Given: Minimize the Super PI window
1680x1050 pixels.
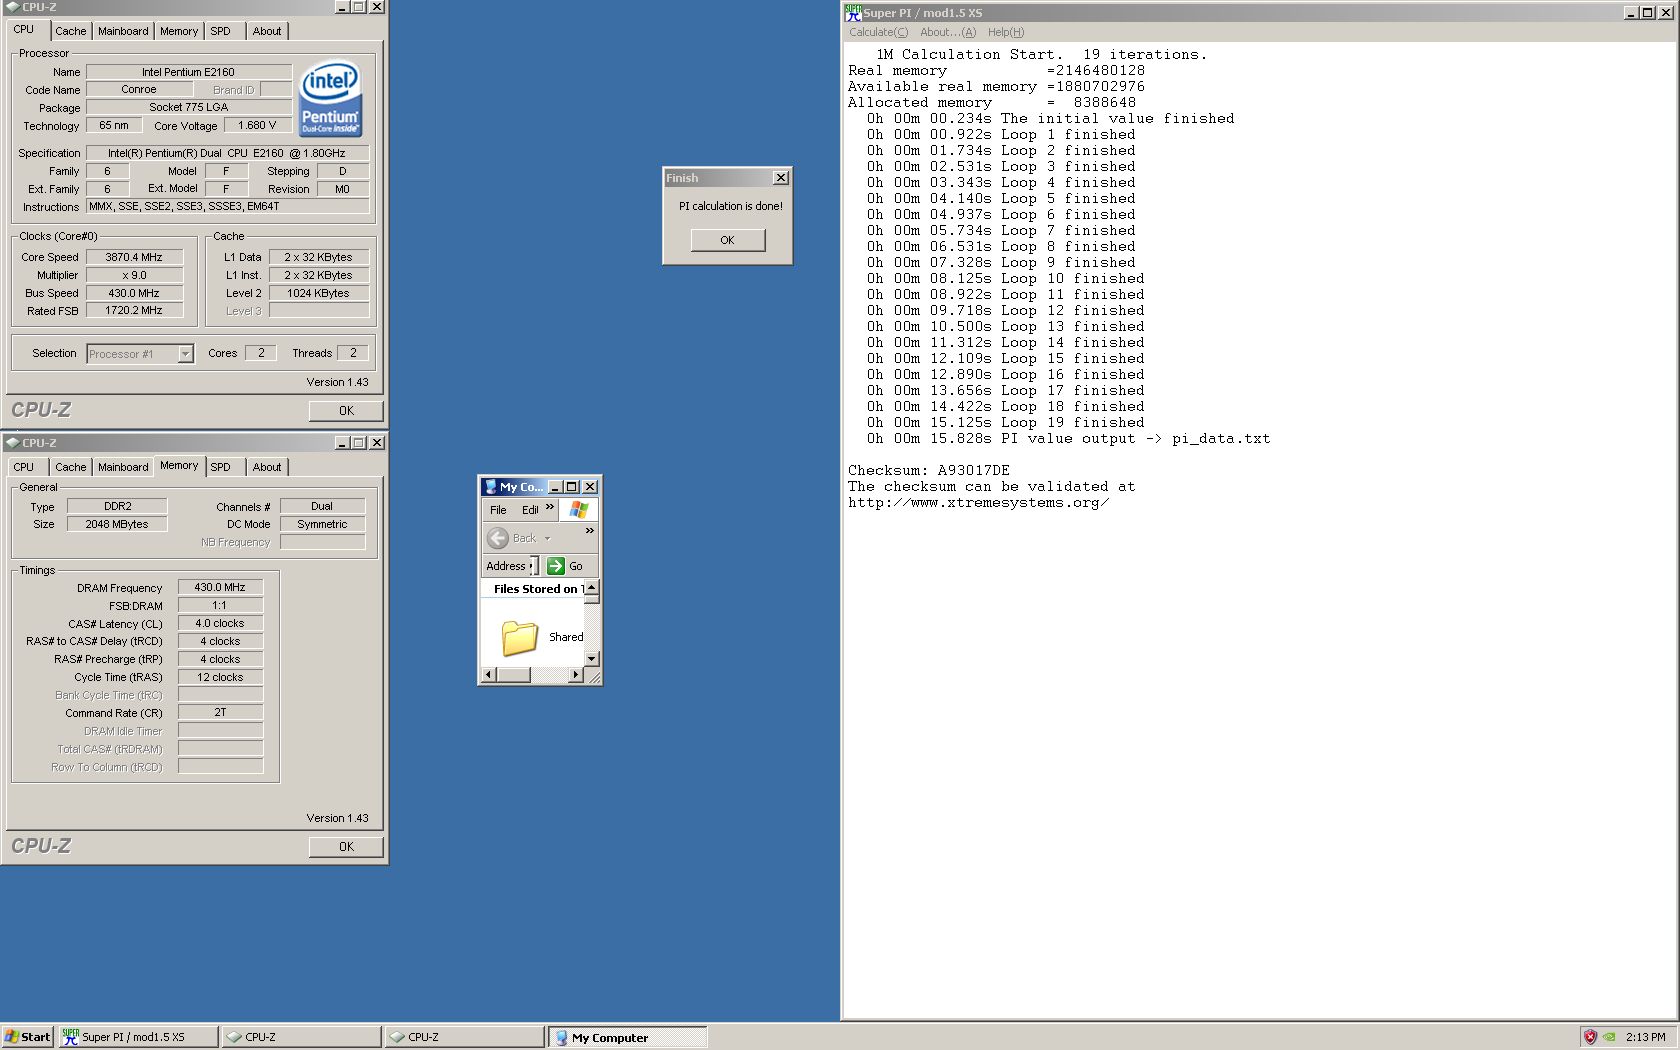Looking at the screenshot, I should click(1632, 12).
